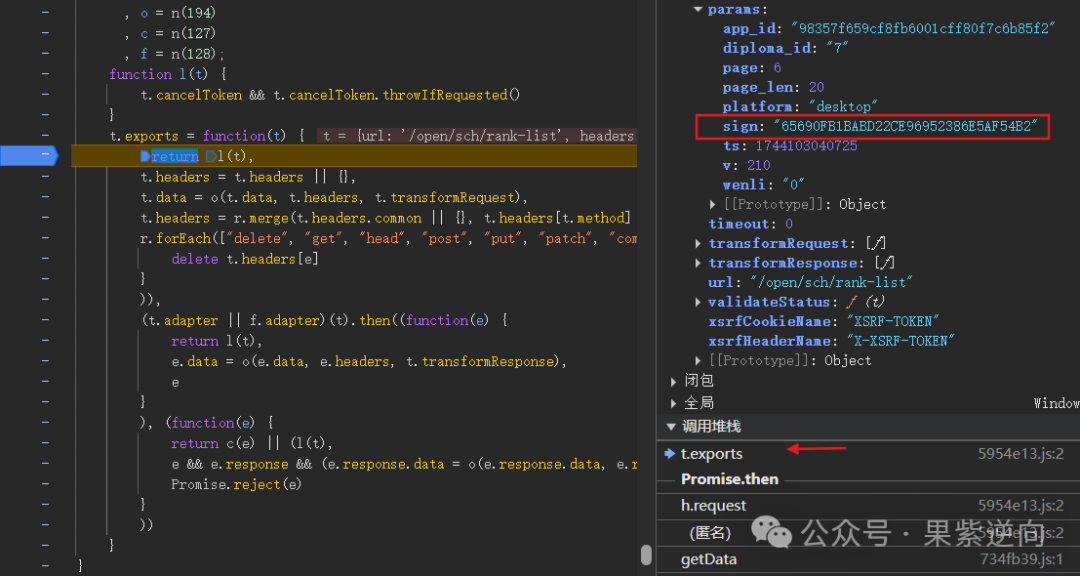The width and height of the screenshot is (1080, 576).
Task: Select the getData call stack frame
Action: tap(709, 559)
